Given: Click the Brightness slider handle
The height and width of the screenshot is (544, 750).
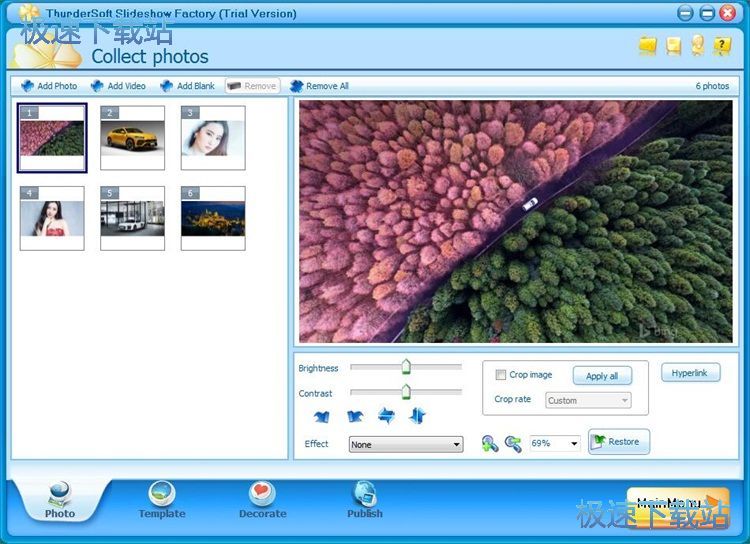Looking at the screenshot, I should [x=406, y=367].
